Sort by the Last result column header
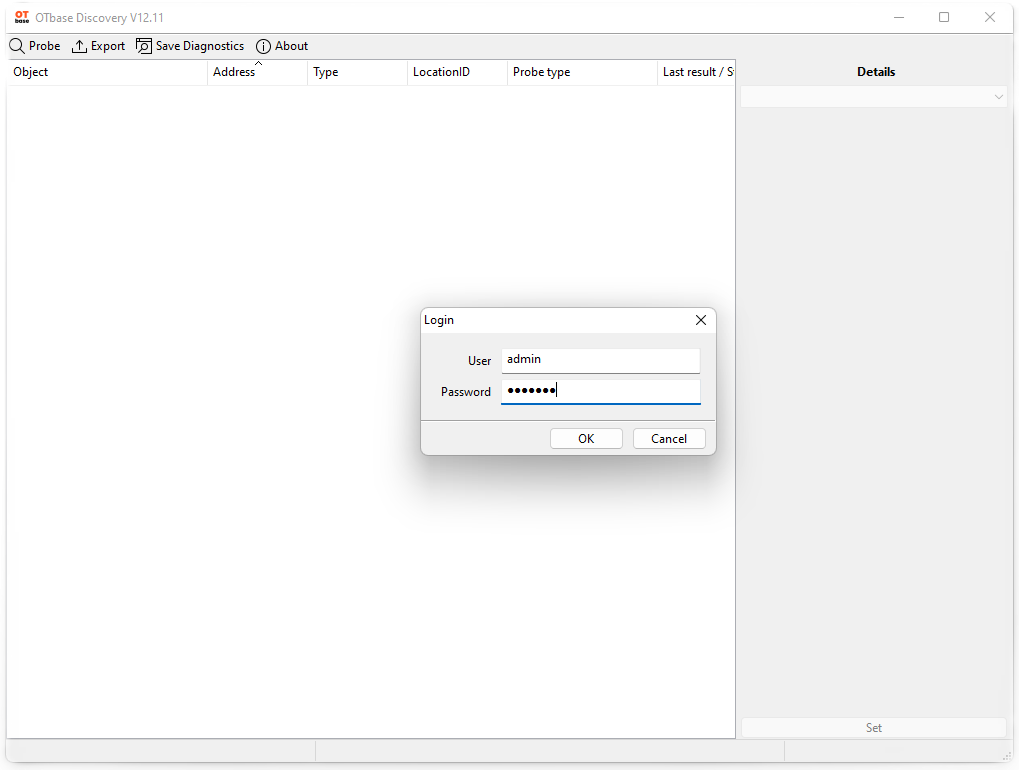This screenshot has height=770, width=1019. [696, 72]
